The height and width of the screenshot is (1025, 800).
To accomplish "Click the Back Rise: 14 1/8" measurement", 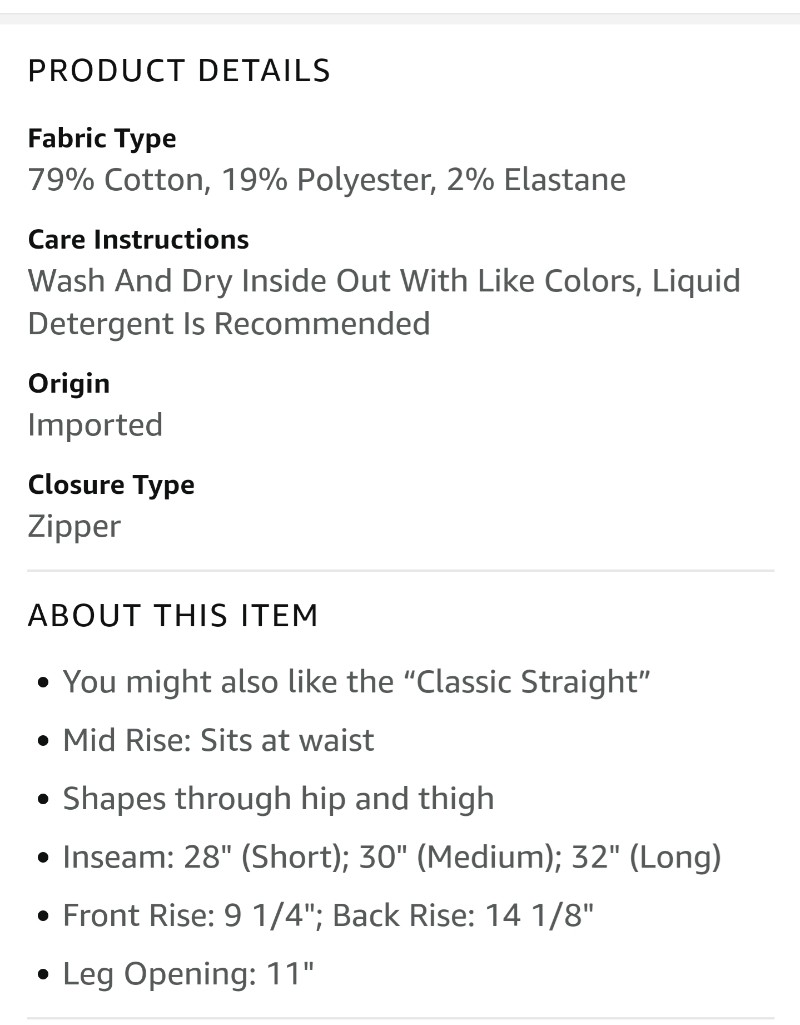I will tap(463, 915).
